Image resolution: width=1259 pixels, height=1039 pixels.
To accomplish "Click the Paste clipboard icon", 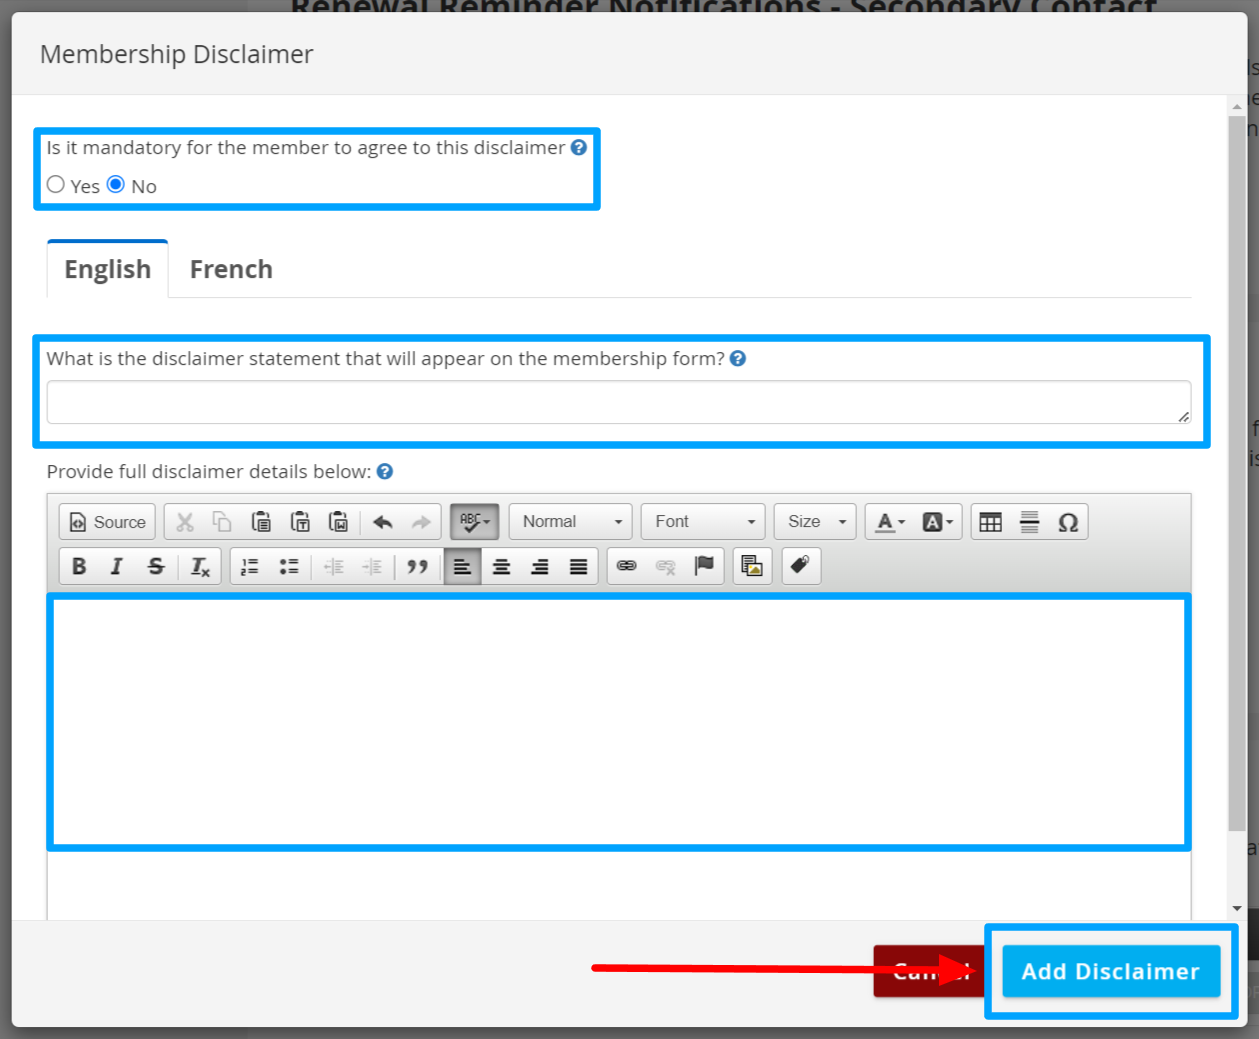I will click(x=261, y=522).
